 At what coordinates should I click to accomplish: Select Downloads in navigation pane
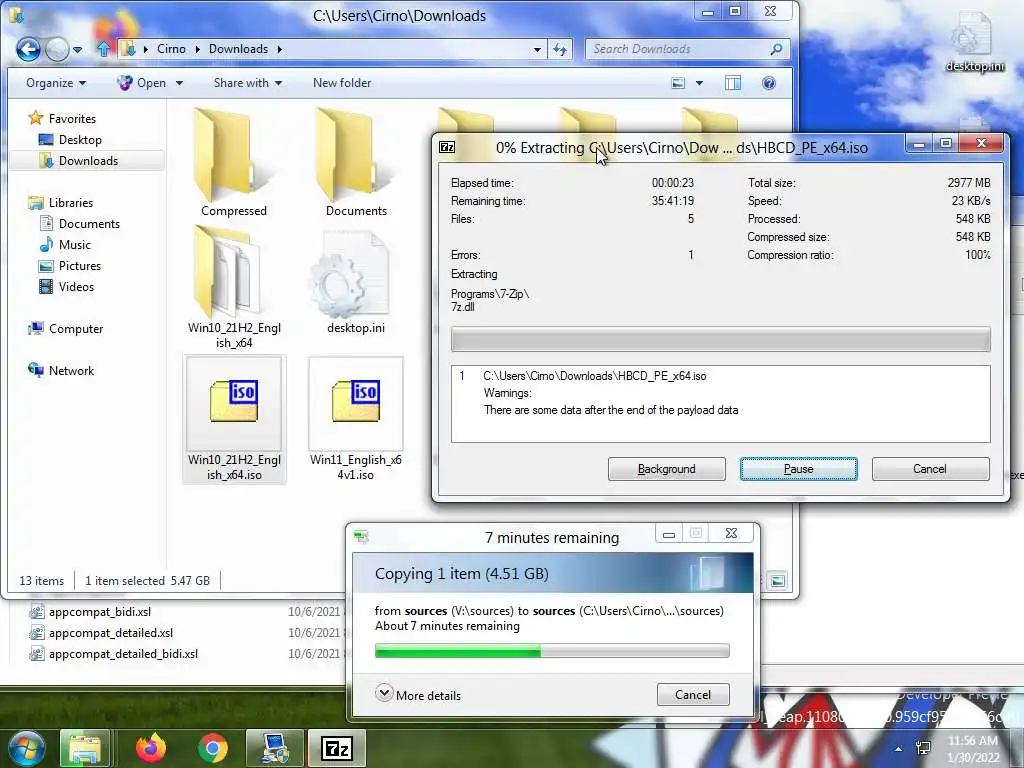coord(78,161)
